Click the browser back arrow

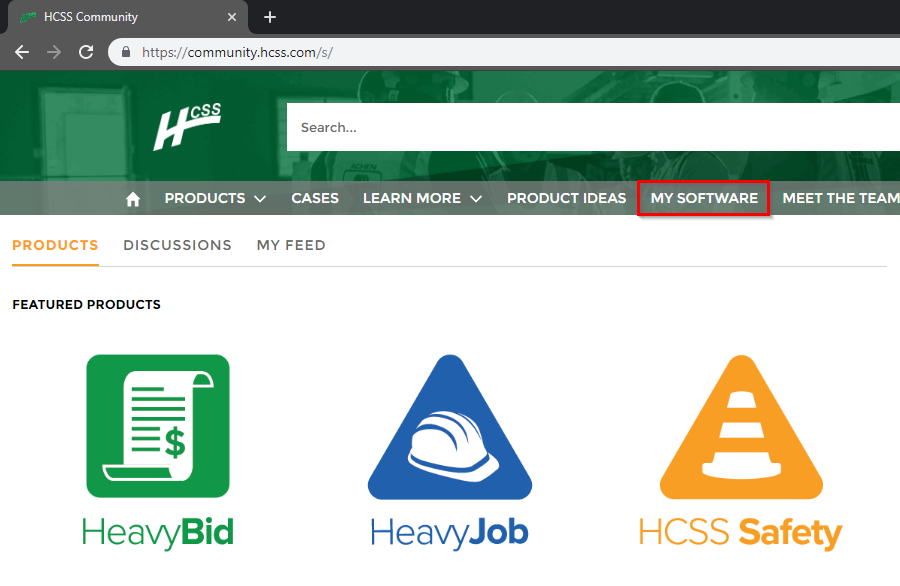(x=21, y=51)
